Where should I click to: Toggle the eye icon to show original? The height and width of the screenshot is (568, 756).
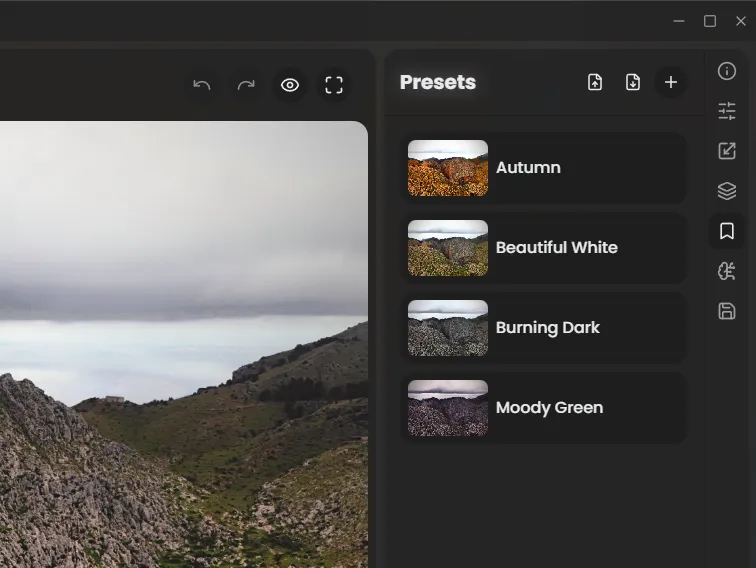(x=290, y=85)
